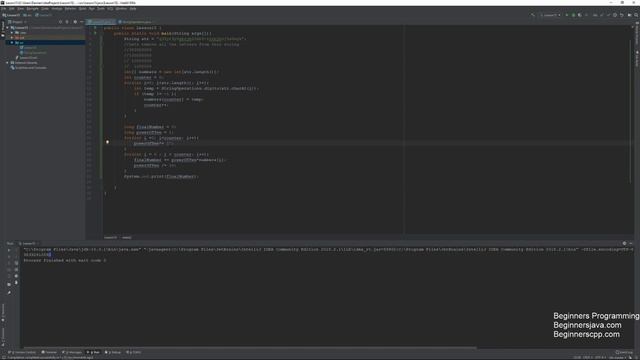The height and width of the screenshot is (360, 640).
Task: Click the Run console horizontal scrollbar
Action: point(249,348)
